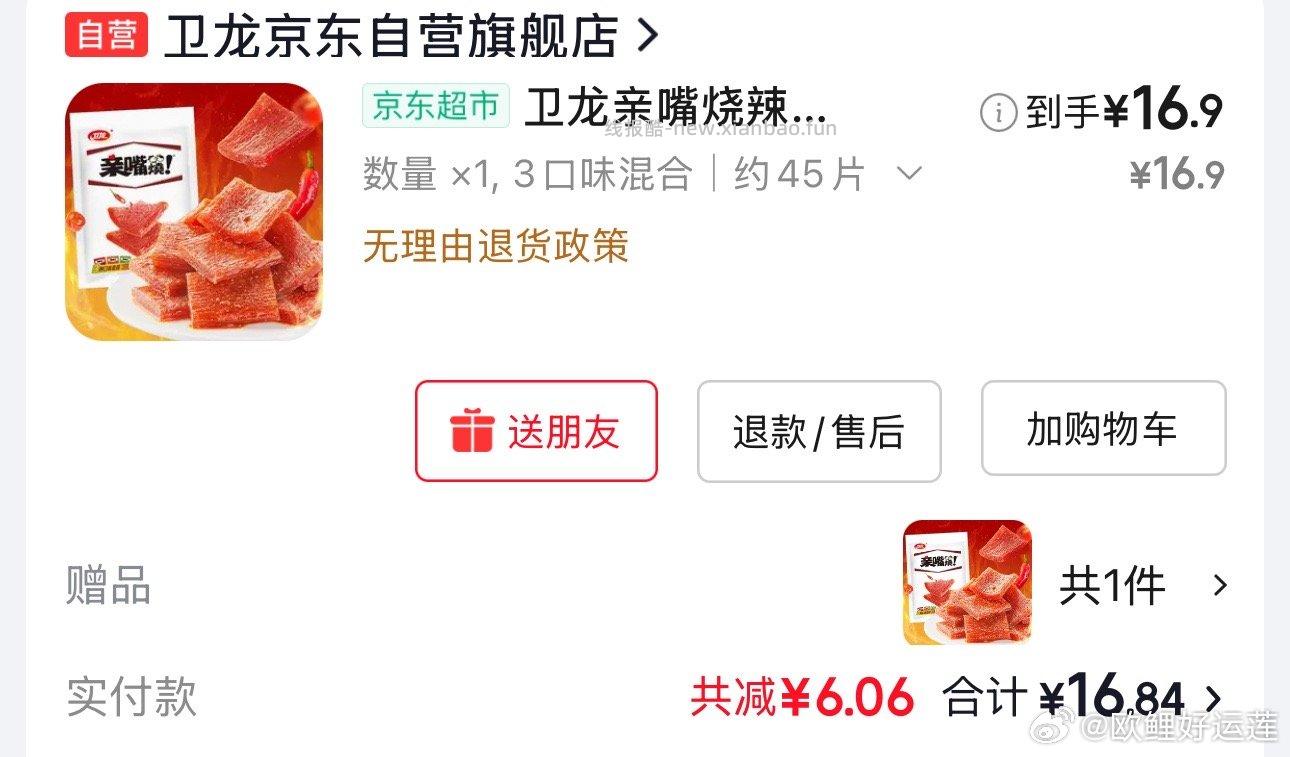Tap the 京东超市 tag
Screen dimensions: 1290x757
tap(436, 106)
